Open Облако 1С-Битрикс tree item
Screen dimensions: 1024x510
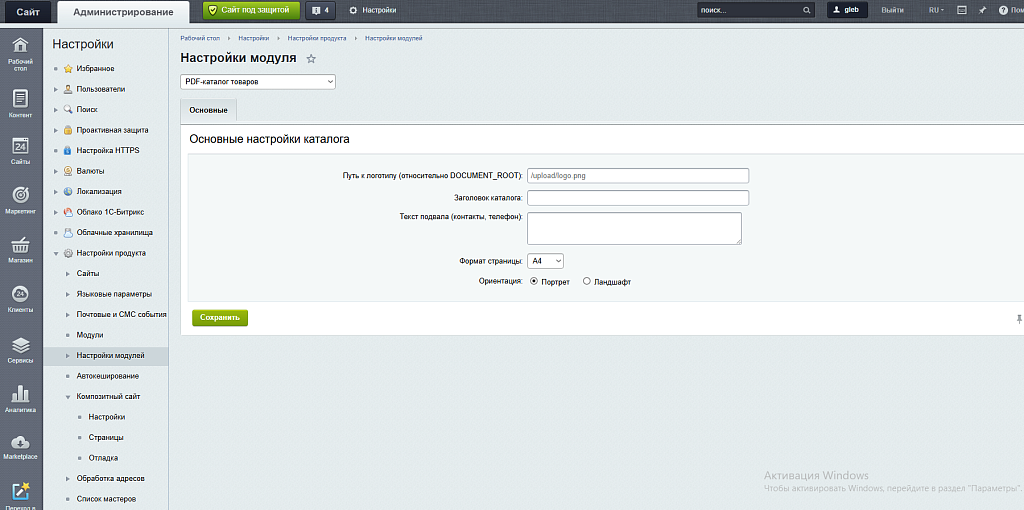[110, 212]
